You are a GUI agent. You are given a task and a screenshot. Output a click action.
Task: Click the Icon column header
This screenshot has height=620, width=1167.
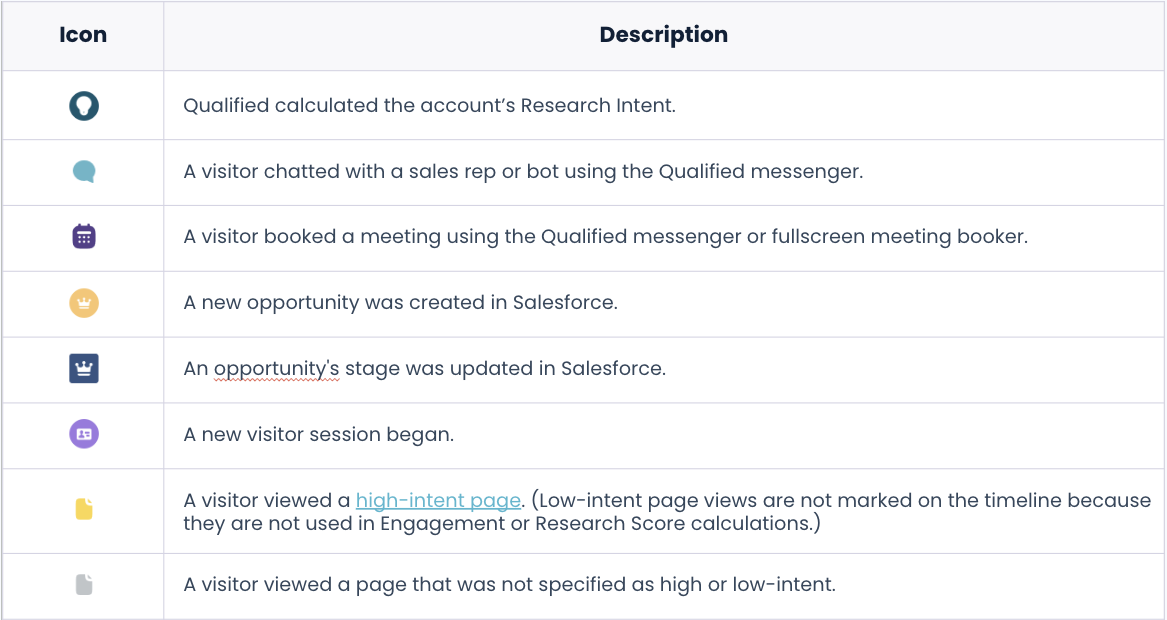pos(83,35)
